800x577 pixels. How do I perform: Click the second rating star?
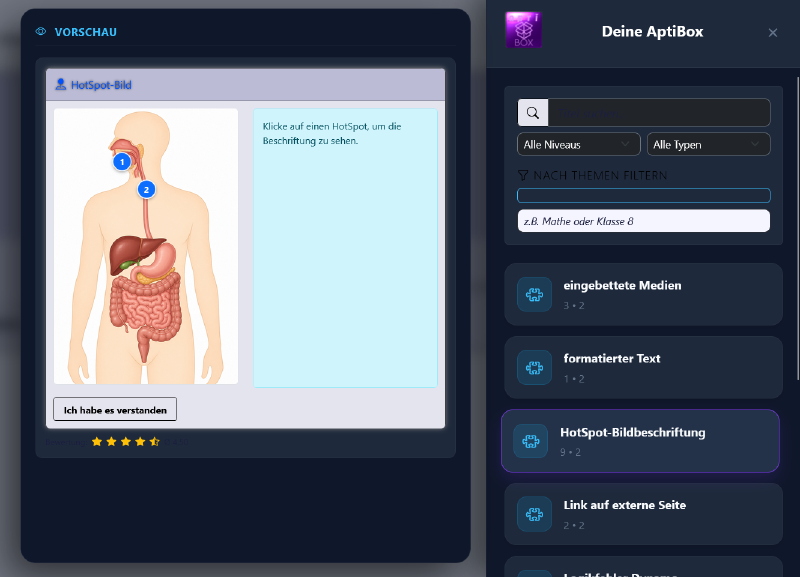111,442
